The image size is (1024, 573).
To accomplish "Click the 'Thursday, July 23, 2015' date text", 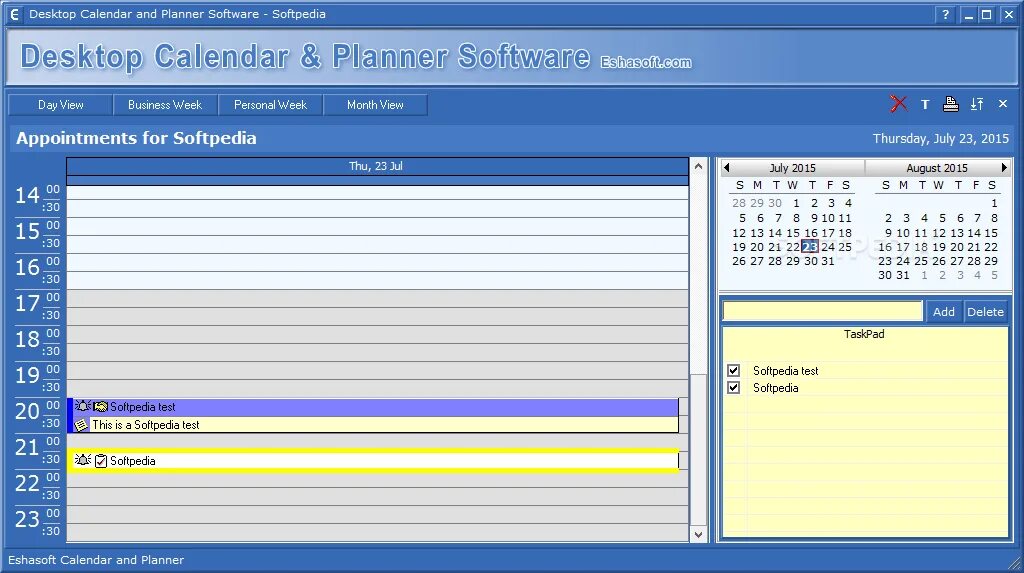I will (x=940, y=139).
